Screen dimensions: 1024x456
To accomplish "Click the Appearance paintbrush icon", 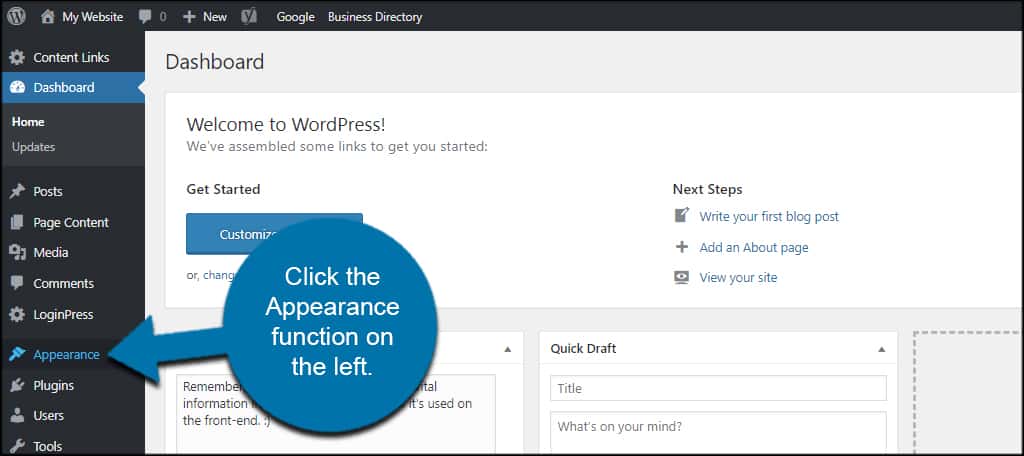I will point(17,355).
